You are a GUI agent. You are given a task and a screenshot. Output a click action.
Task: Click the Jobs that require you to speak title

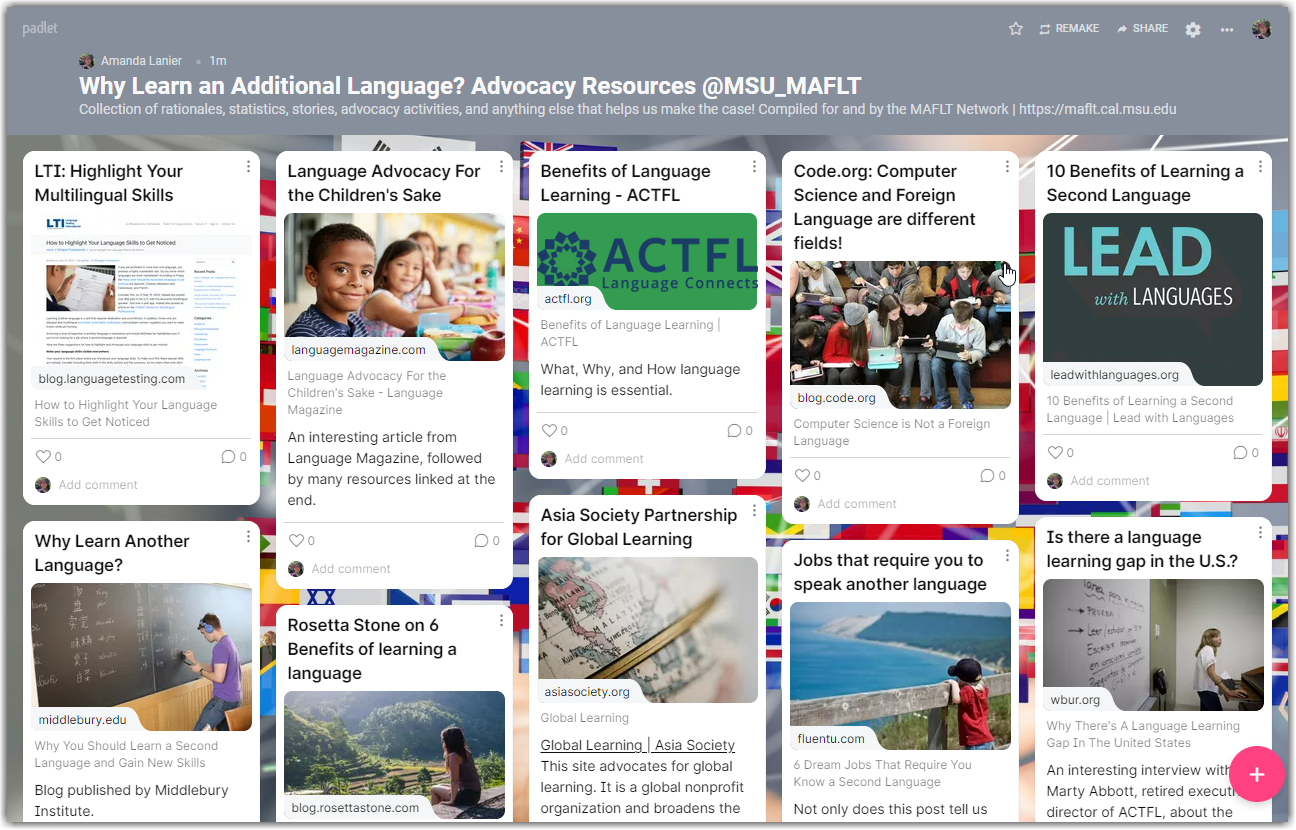coord(890,572)
